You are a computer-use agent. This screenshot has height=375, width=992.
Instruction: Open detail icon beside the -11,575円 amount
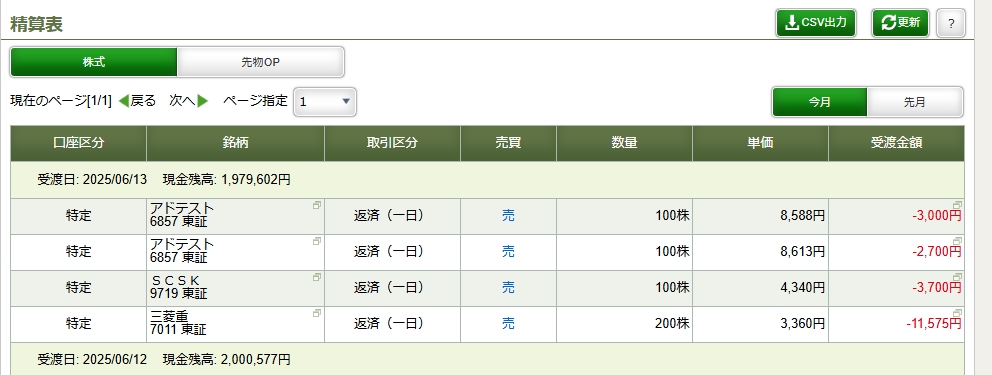(x=957, y=313)
